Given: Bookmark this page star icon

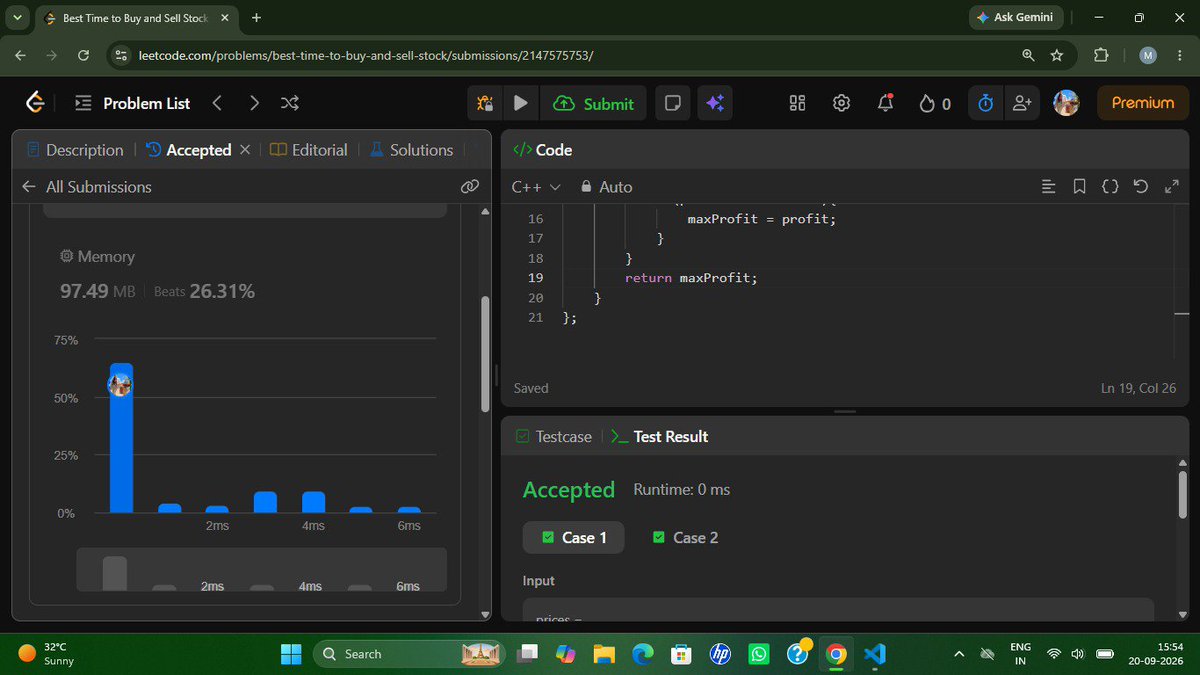Looking at the screenshot, I should pyautogui.click(x=1057, y=55).
